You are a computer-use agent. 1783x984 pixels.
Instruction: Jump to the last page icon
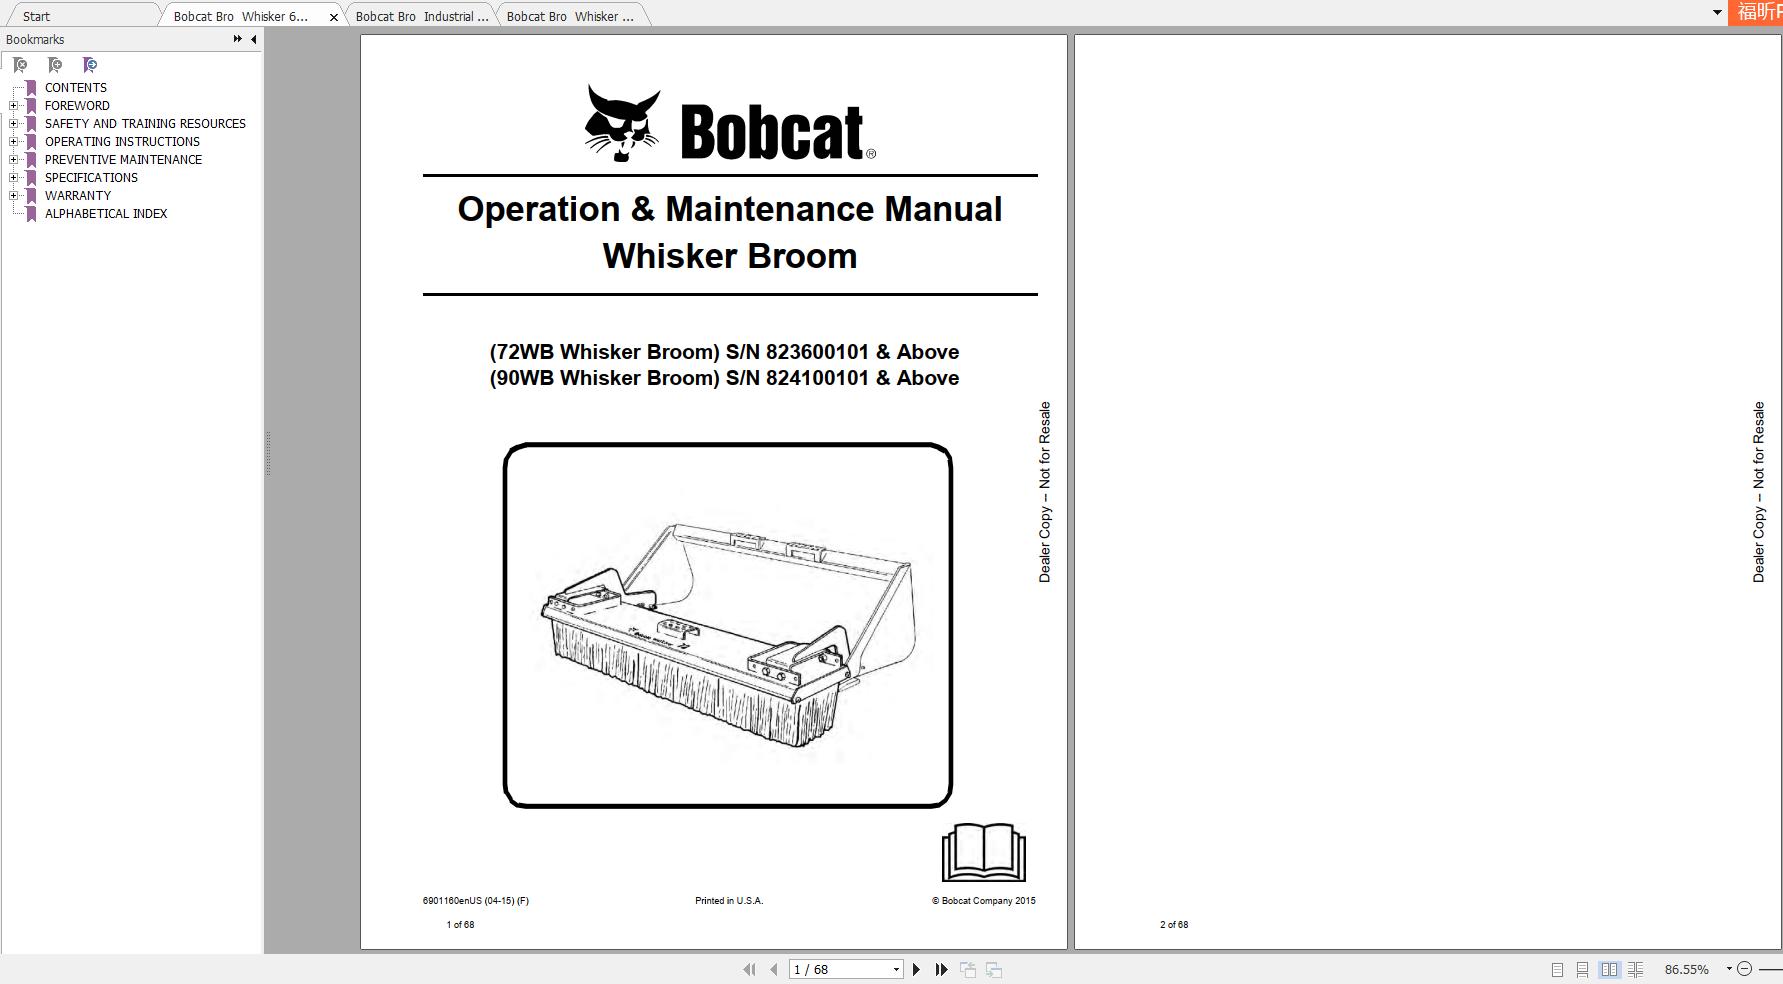tap(941, 969)
